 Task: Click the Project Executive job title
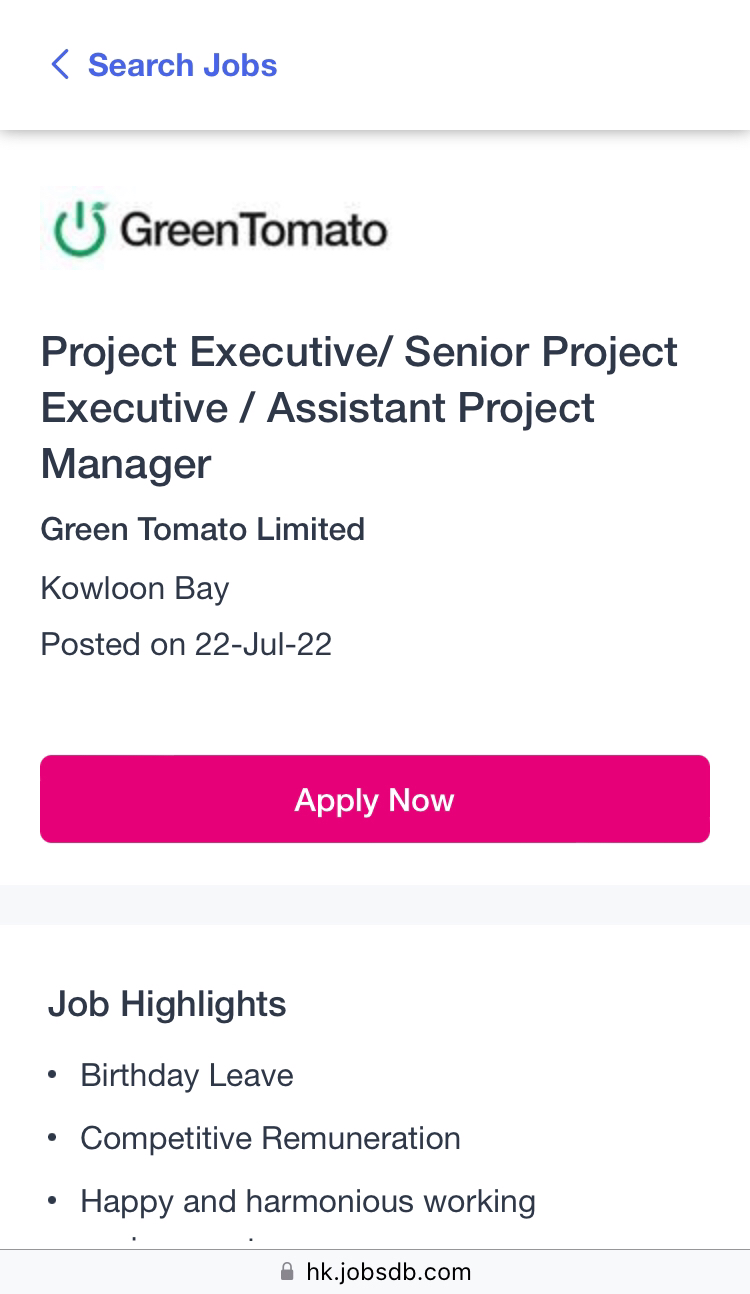359,407
